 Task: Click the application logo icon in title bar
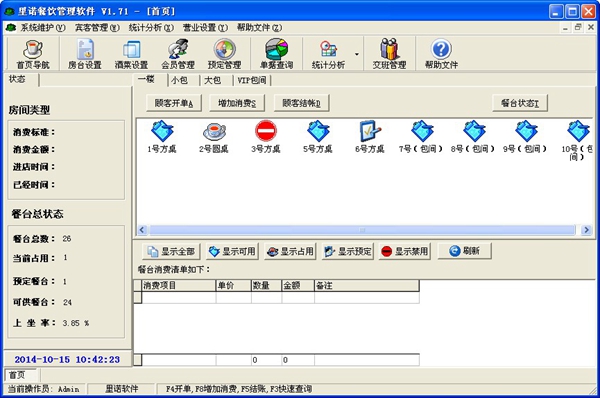point(9,11)
